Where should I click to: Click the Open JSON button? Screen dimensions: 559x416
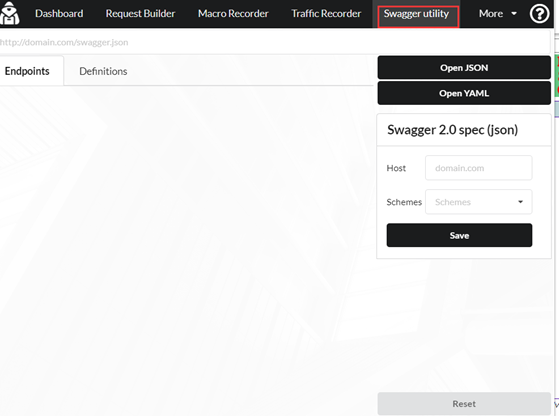point(464,68)
